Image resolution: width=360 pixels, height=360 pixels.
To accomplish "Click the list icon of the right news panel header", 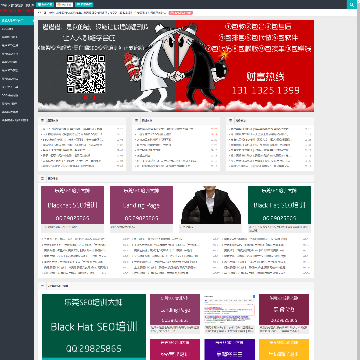I will (230, 120).
